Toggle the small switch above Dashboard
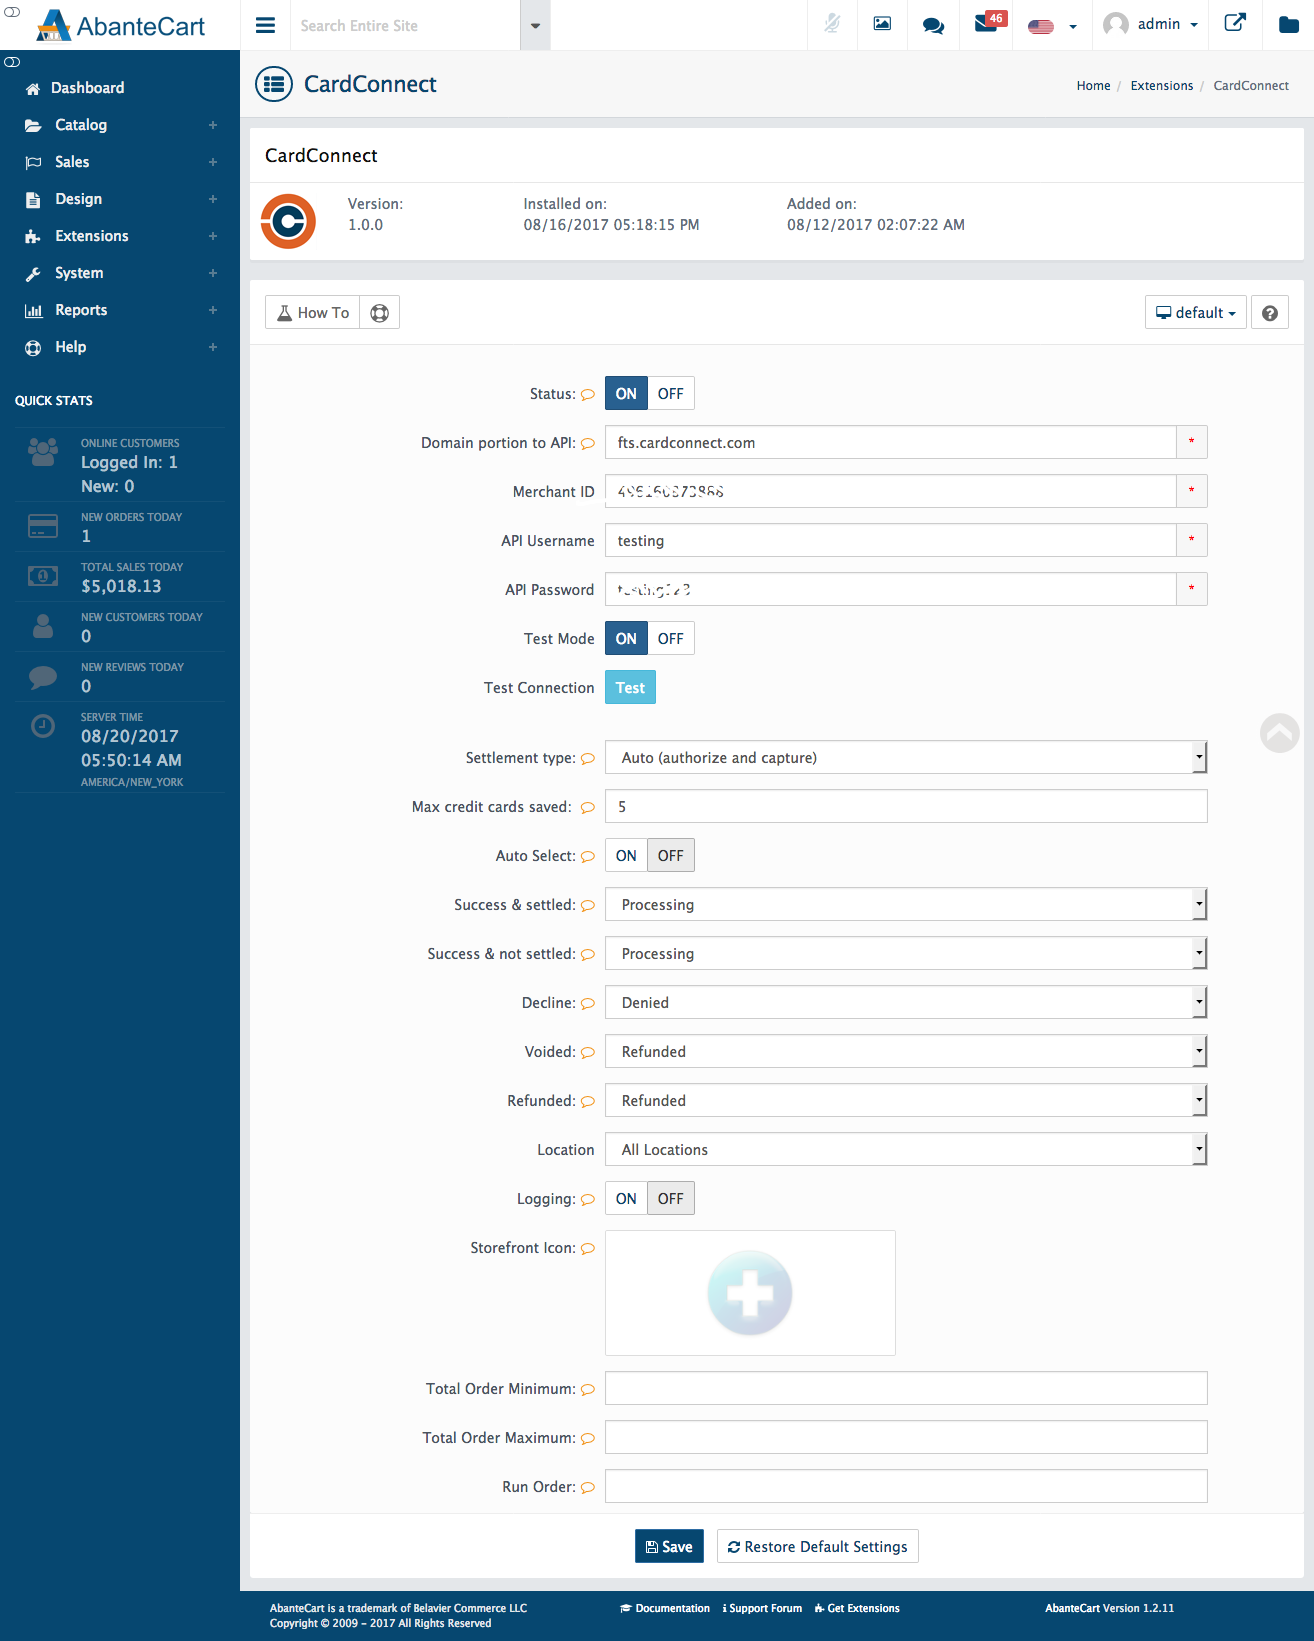Viewport: 1314px width, 1641px height. (x=12, y=62)
